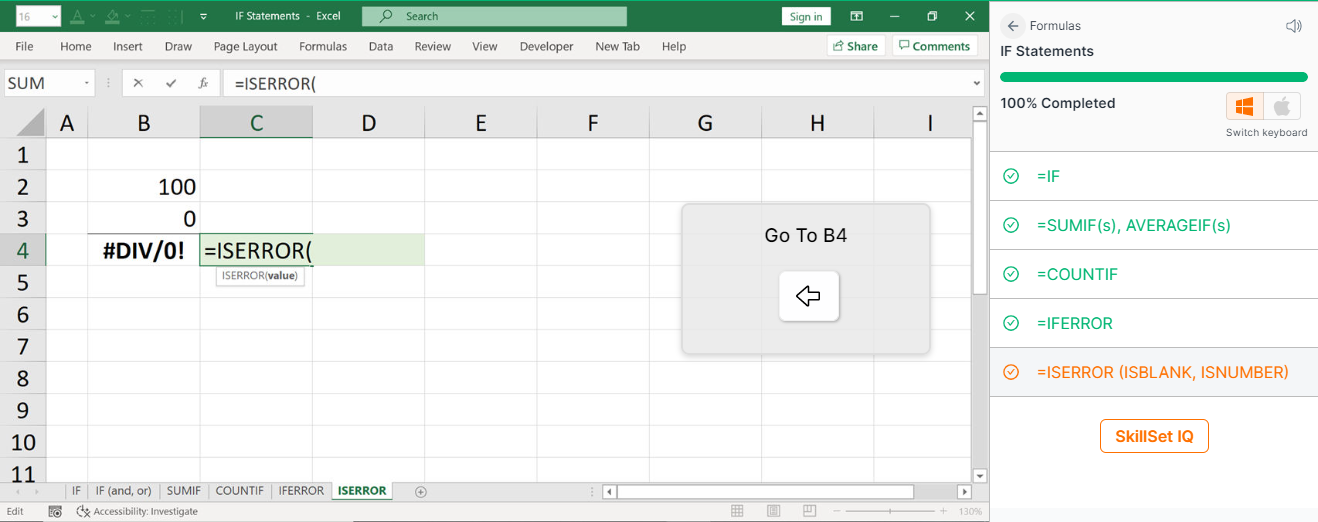
Task: Click the zoom slider in the status bar
Action: (890, 511)
